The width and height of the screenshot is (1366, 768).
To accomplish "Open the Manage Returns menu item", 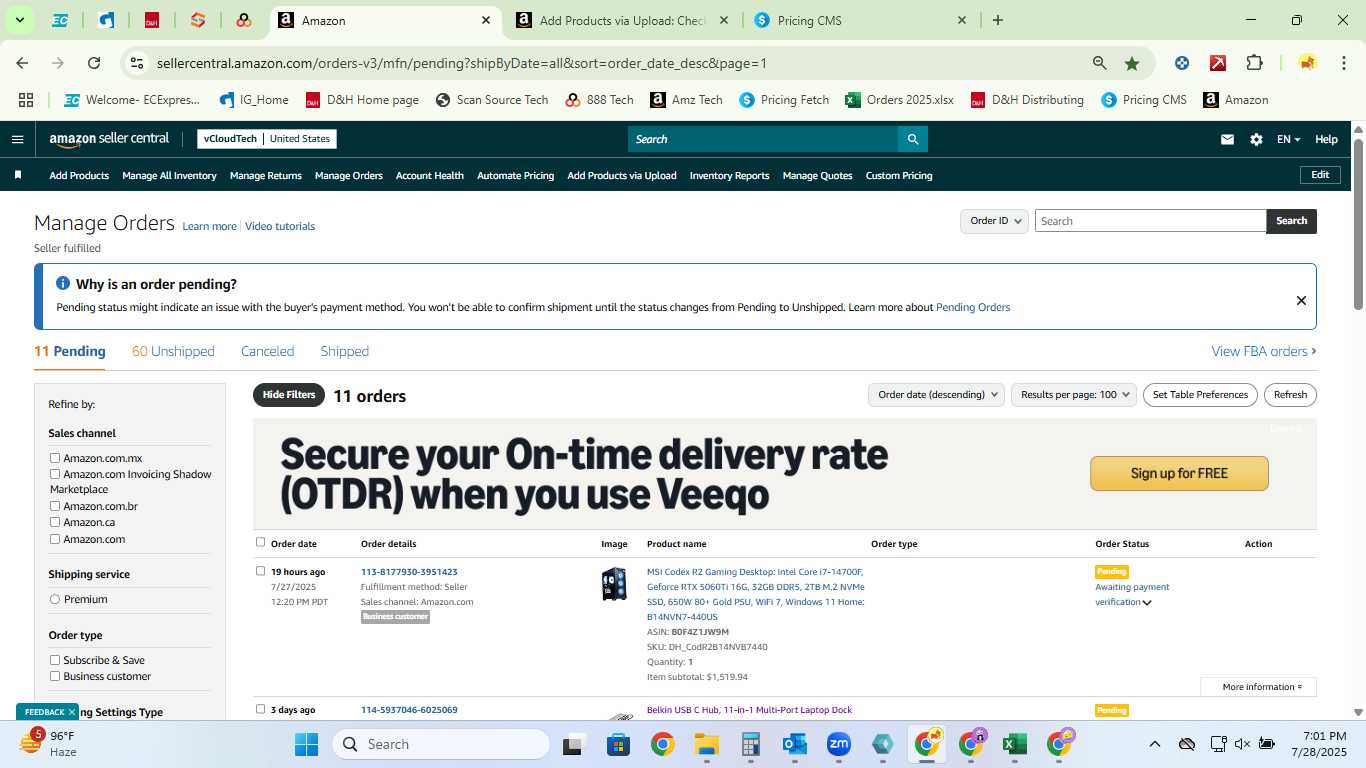I will [x=265, y=175].
